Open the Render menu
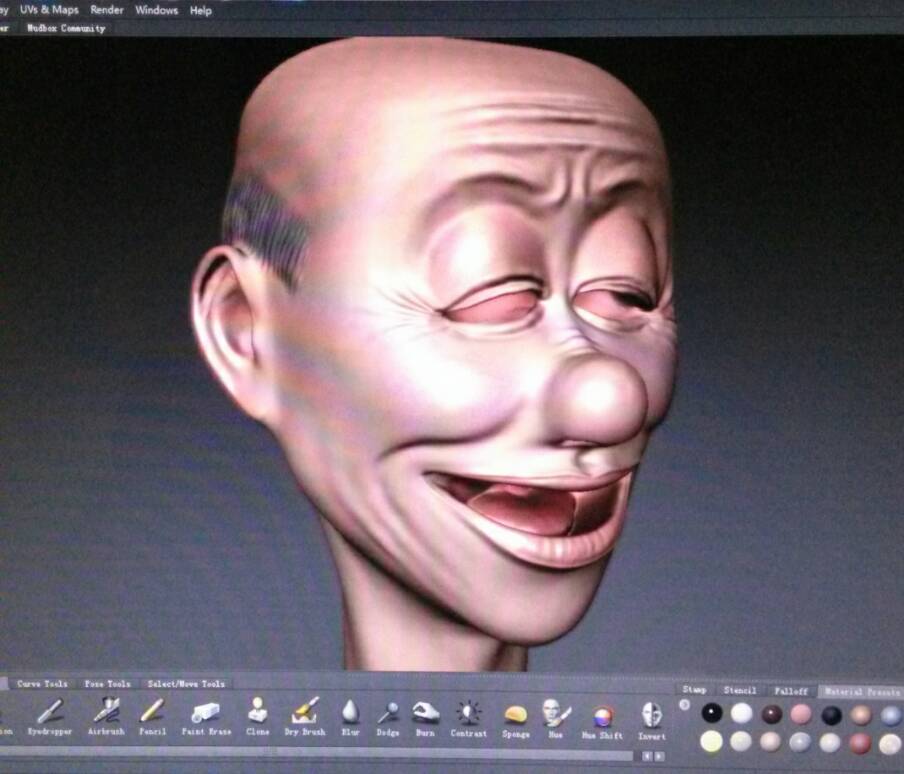904x774 pixels. click(x=107, y=10)
